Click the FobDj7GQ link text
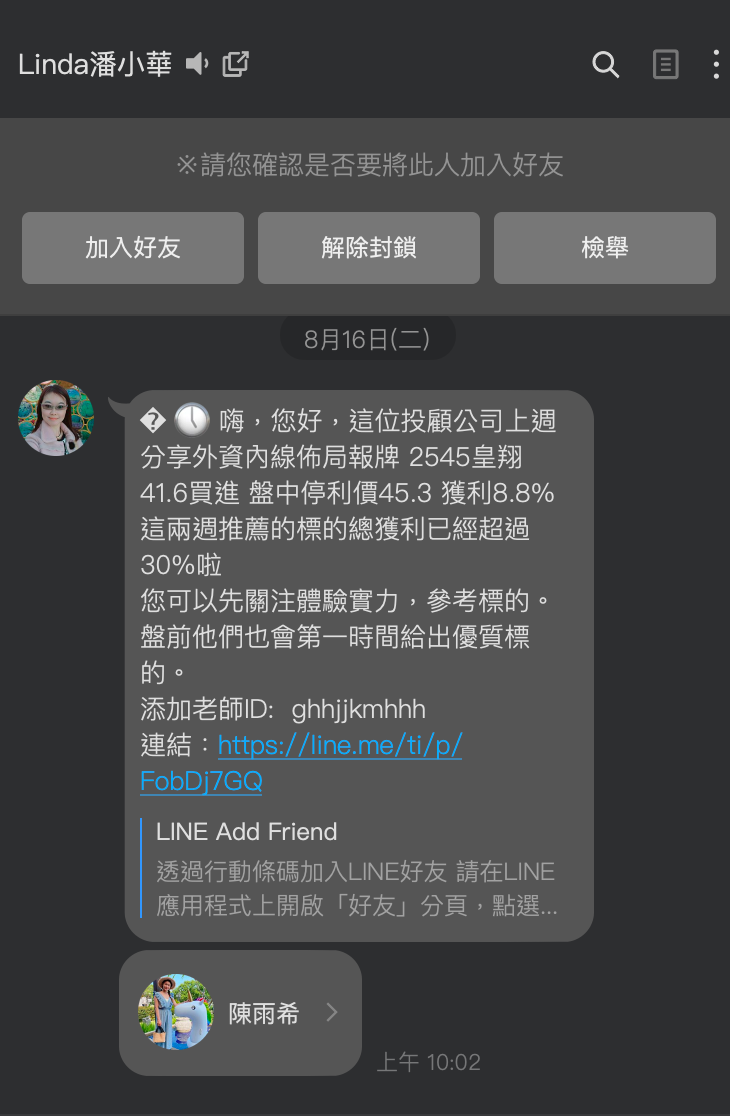730x1116 pixels. click(x=201, y=781)
